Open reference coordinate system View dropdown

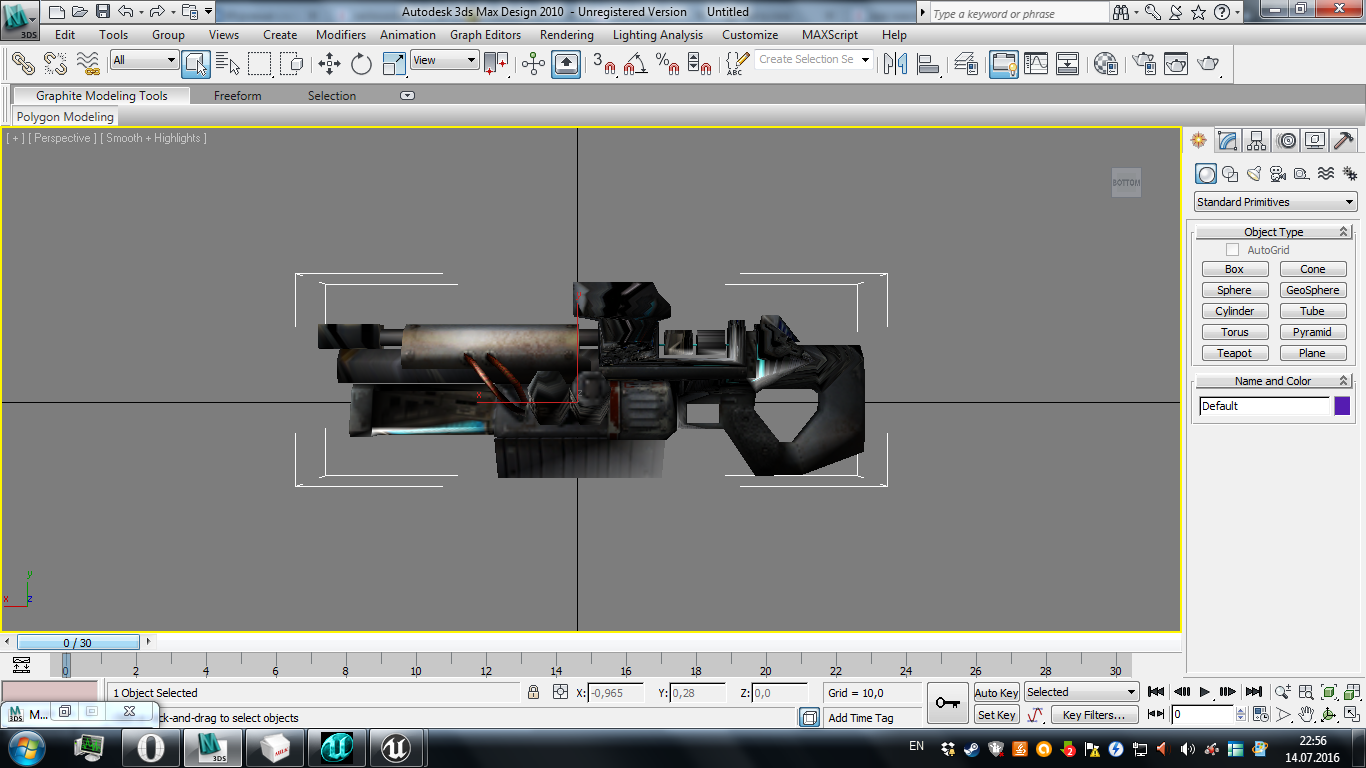pyautogui.click(x=444, y=60)
